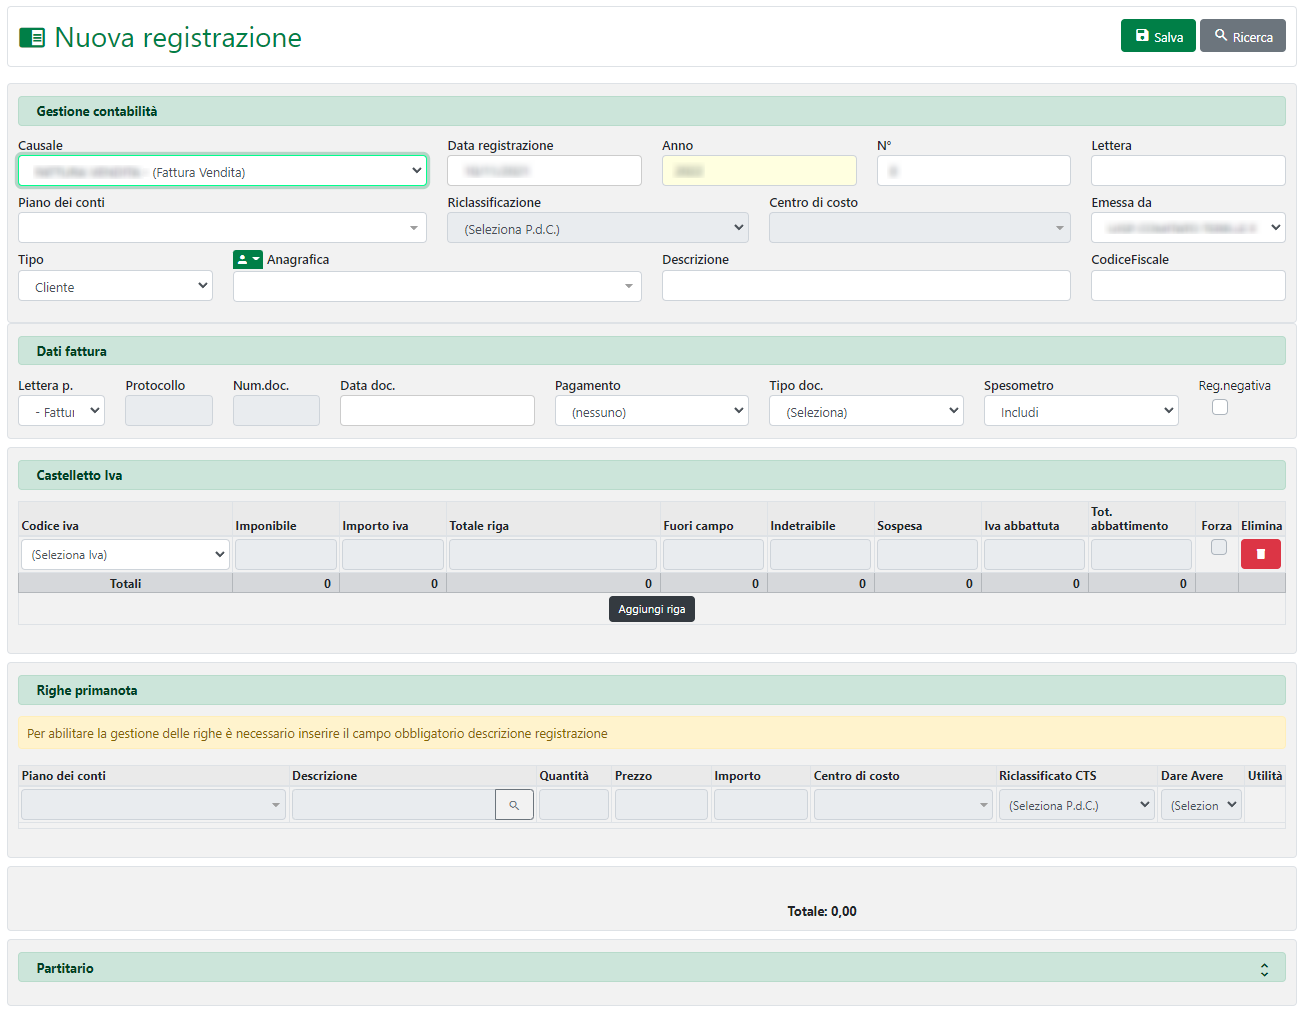Open the Tipo Cliente dropdown
The width and height of the screenshot is (1300, 1010).
click(x=115, y=286)
